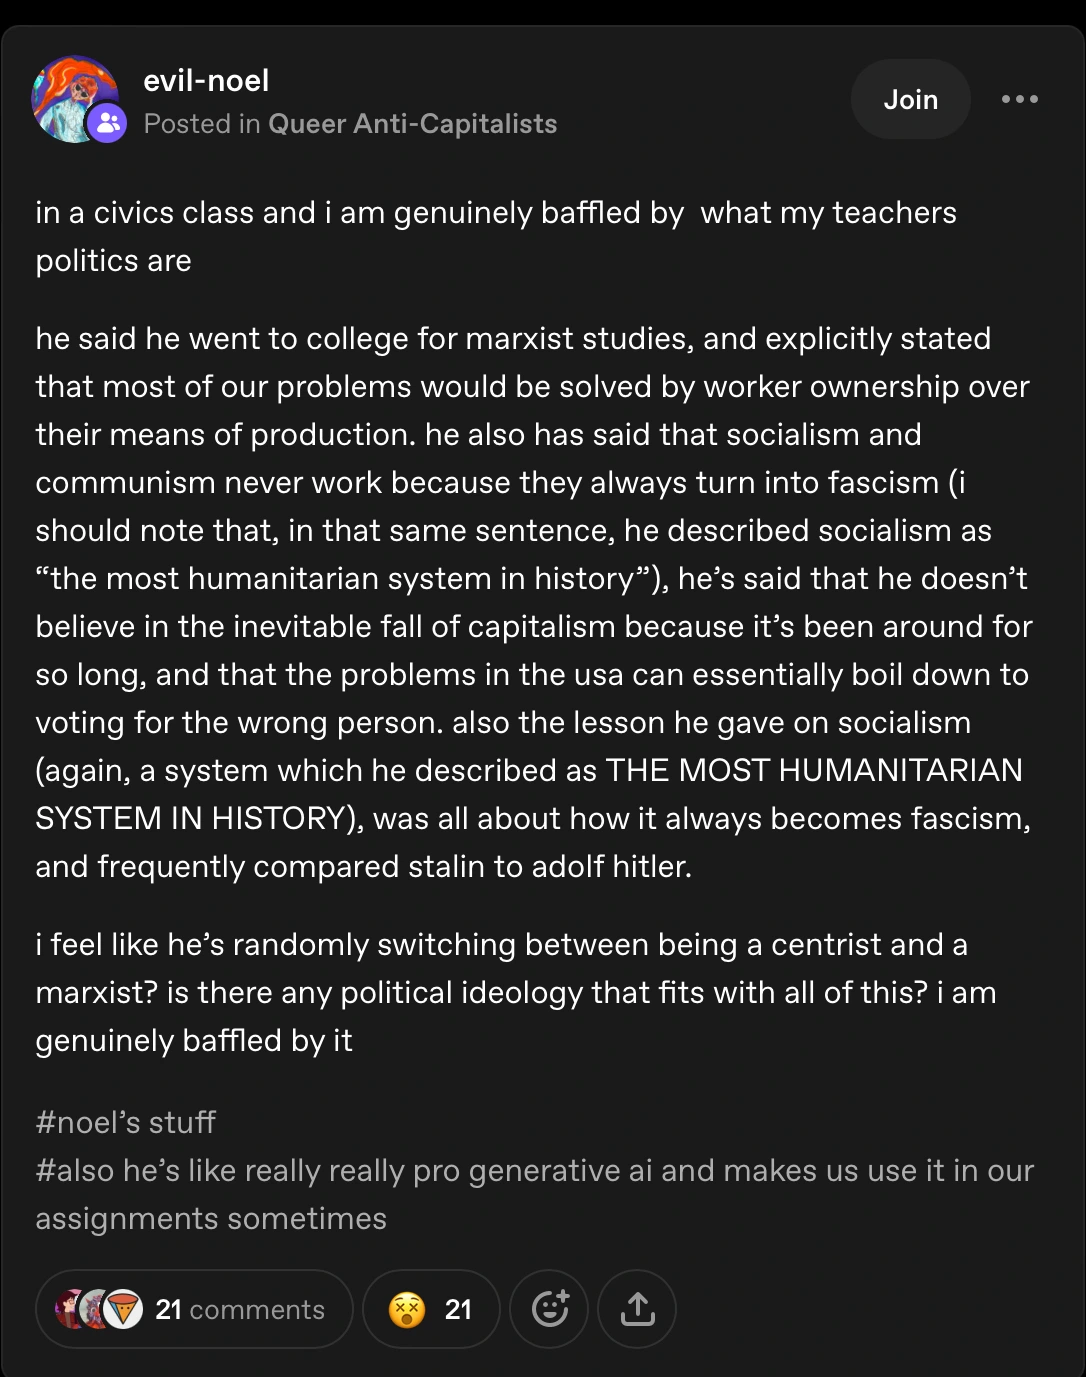Viewport: 1086px width, 1377px height.
Task: Visit the Queer Anti-Capitalists community
Action: (412, 124)
